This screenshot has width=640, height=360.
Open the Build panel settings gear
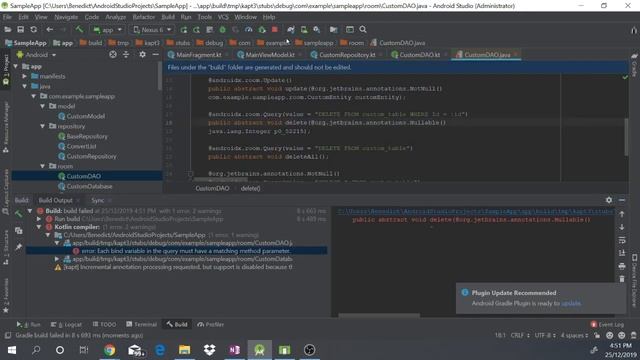pyautogui.click(x=609, y=200)
